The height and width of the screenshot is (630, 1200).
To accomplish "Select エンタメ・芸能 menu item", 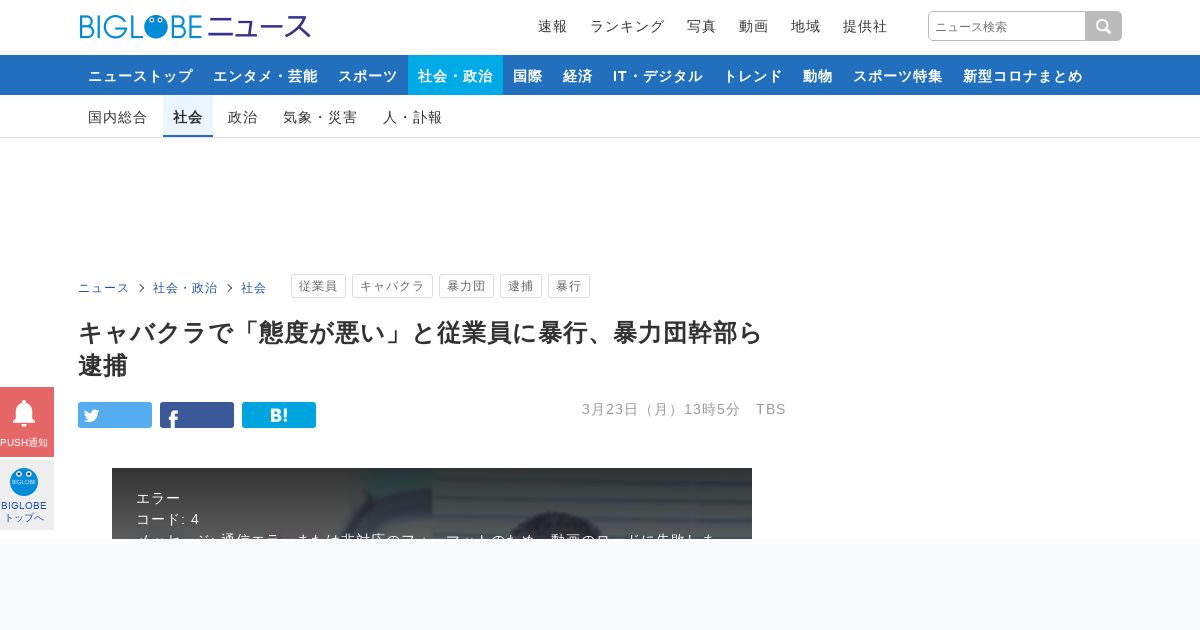I will tap(265, 75).
